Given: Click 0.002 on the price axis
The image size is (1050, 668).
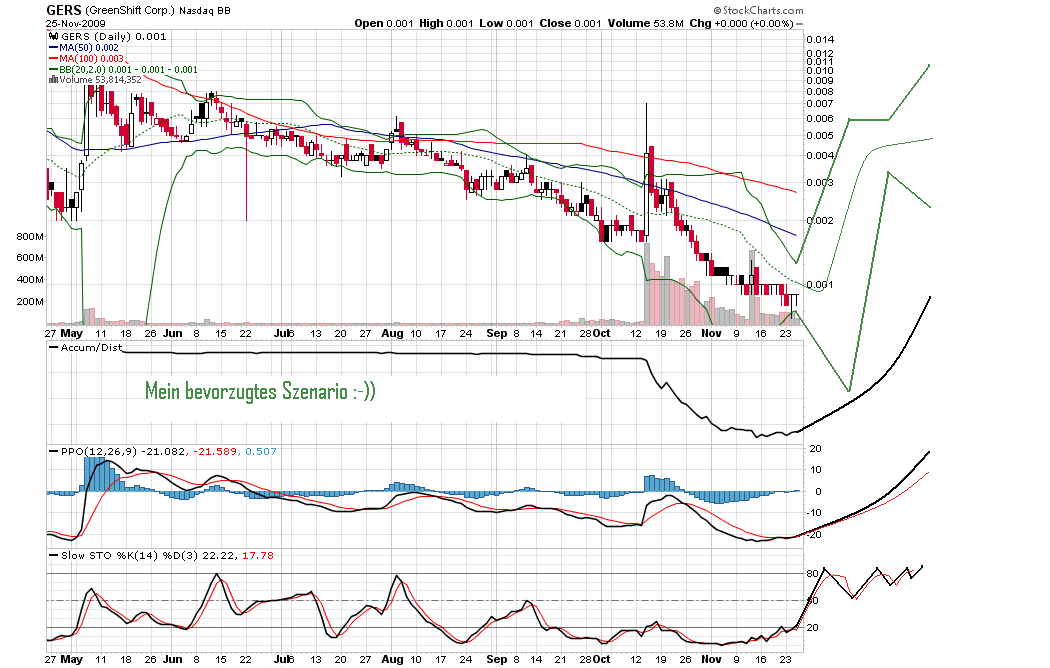Looking at the screenshot, I should coord(820,220).
